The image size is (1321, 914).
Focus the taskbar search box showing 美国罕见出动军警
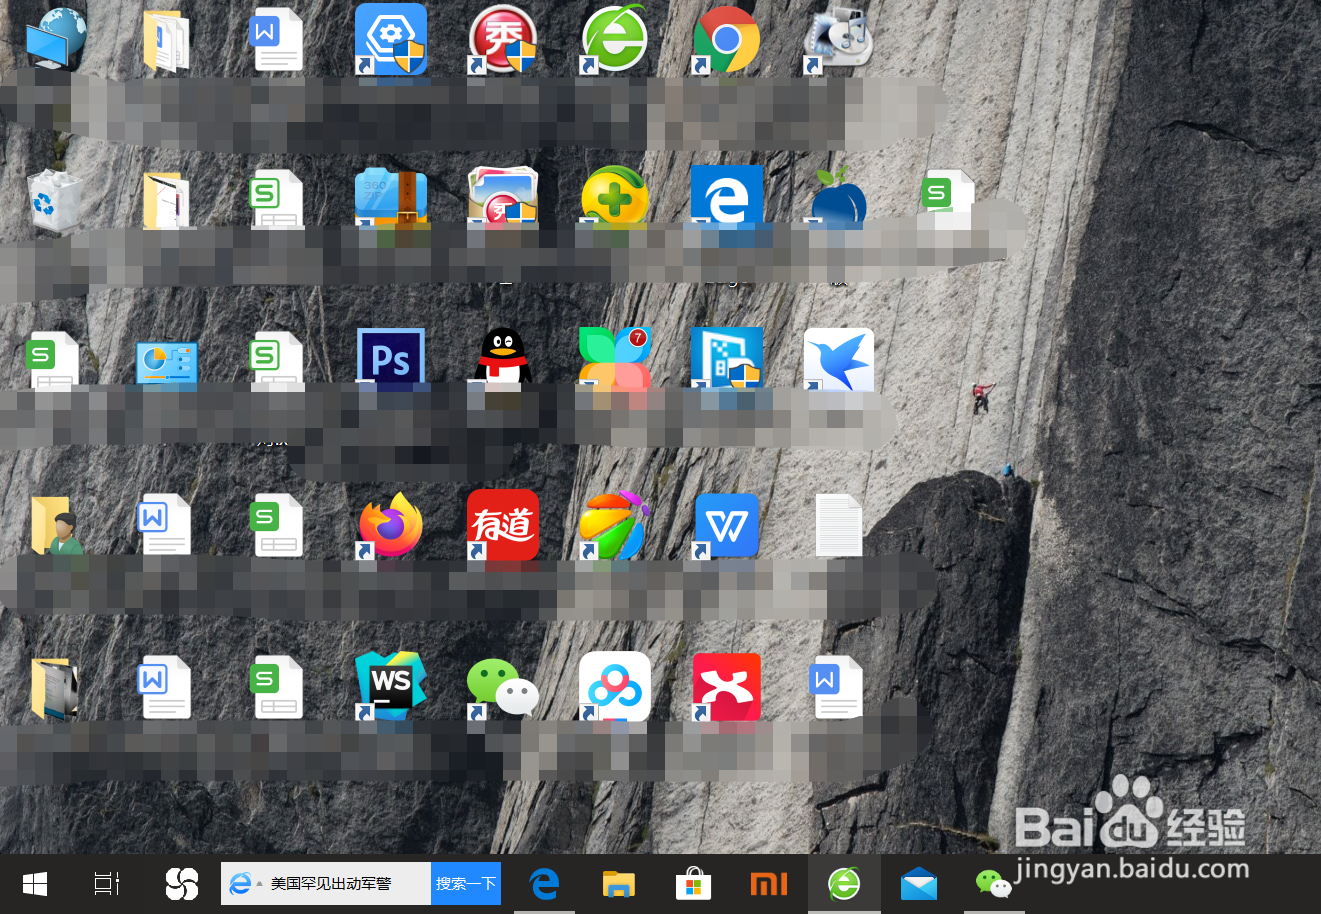[x=326, y=884]
